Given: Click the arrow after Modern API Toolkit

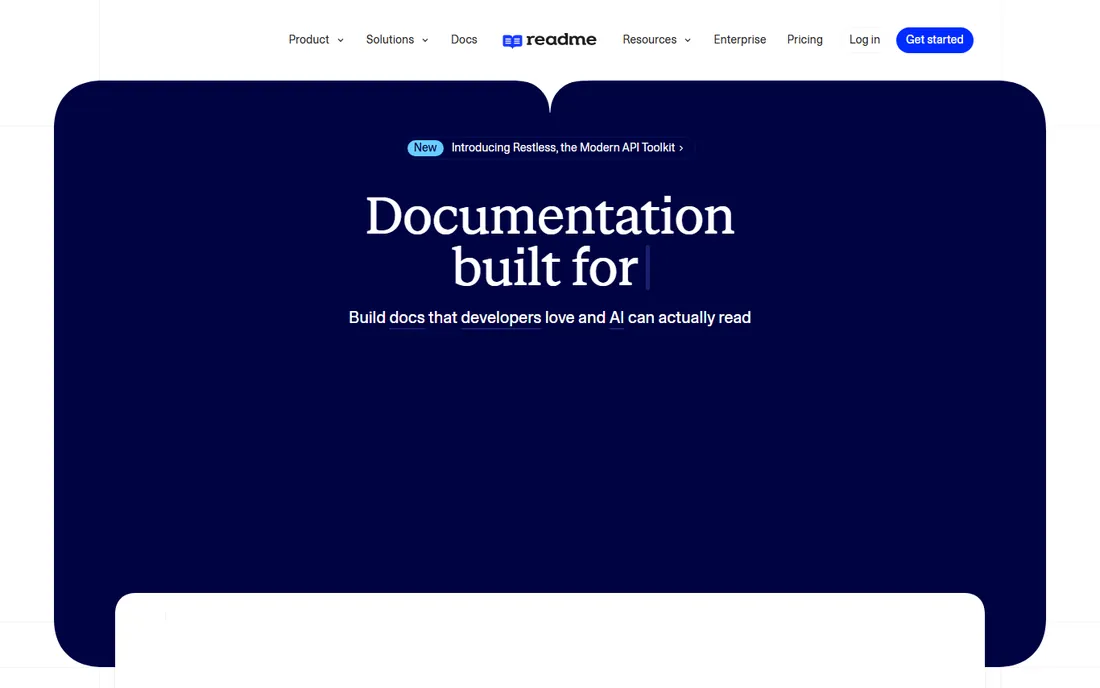Looking at the screenshot, I should click(x=681, y=148).
